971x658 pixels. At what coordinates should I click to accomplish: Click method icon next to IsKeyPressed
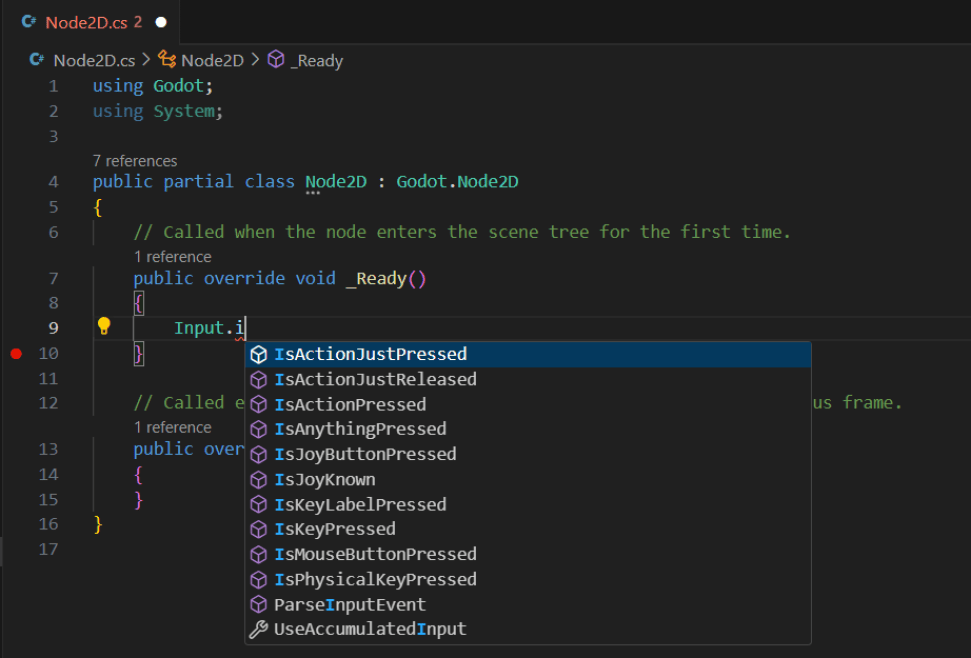(258, 529)
